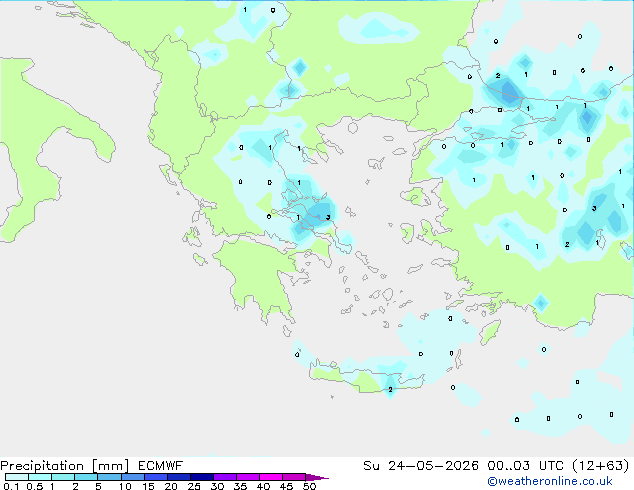Click the precipitation value '2' on Crete
This screenshot has width=634, height=490.
point(390,390)
